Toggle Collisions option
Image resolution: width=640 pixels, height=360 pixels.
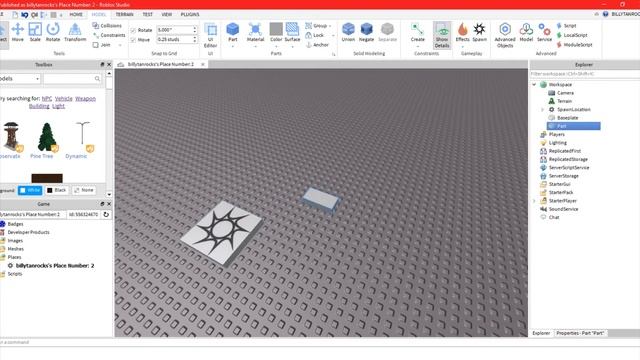pos(107,26)
